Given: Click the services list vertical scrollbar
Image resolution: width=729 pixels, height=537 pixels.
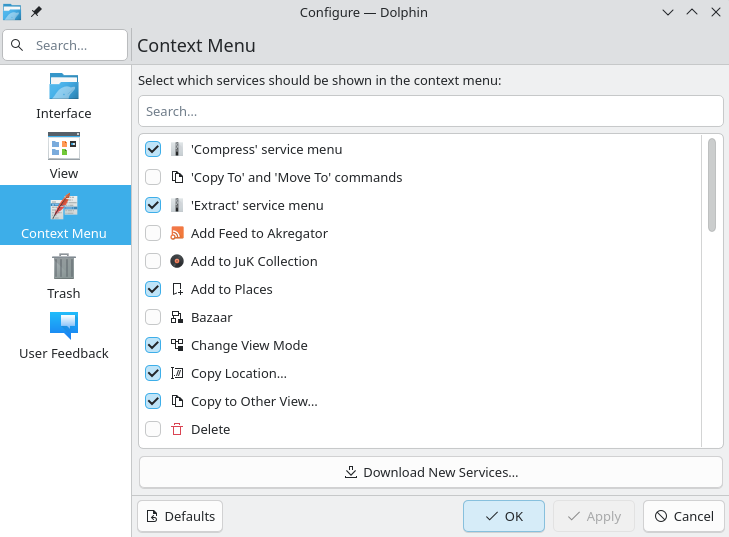Looking at the screenshot, I should (x=712, y=185).
